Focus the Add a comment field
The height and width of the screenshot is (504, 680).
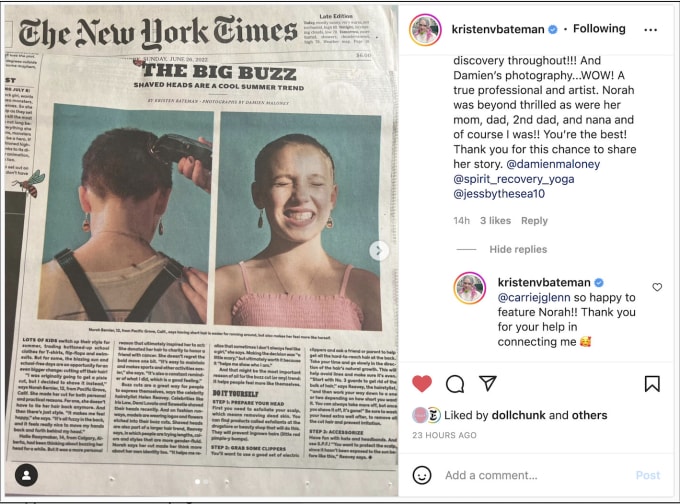536,475
